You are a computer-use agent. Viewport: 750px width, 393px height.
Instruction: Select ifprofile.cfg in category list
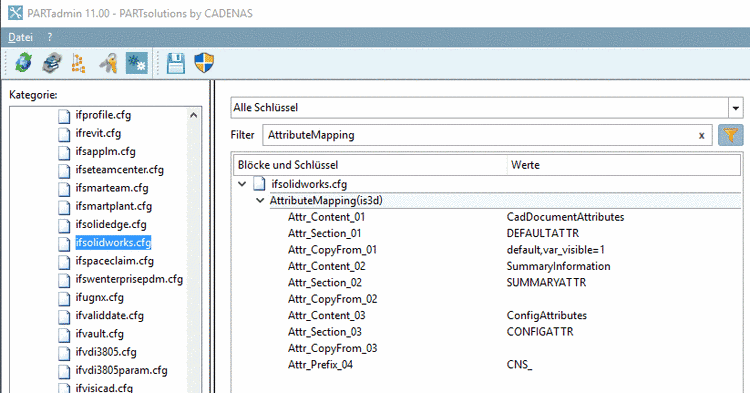[103, 115]
